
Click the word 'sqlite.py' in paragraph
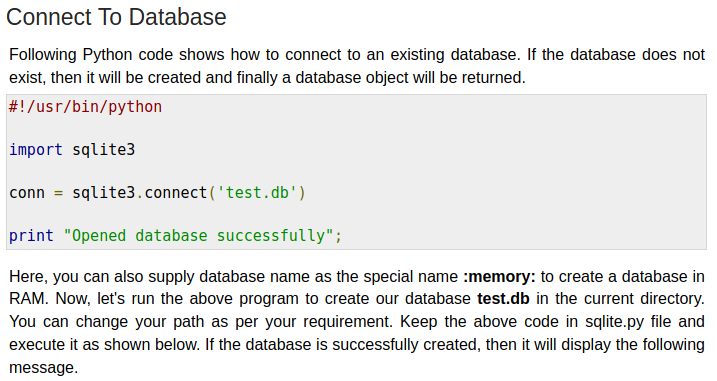(615, 322)
